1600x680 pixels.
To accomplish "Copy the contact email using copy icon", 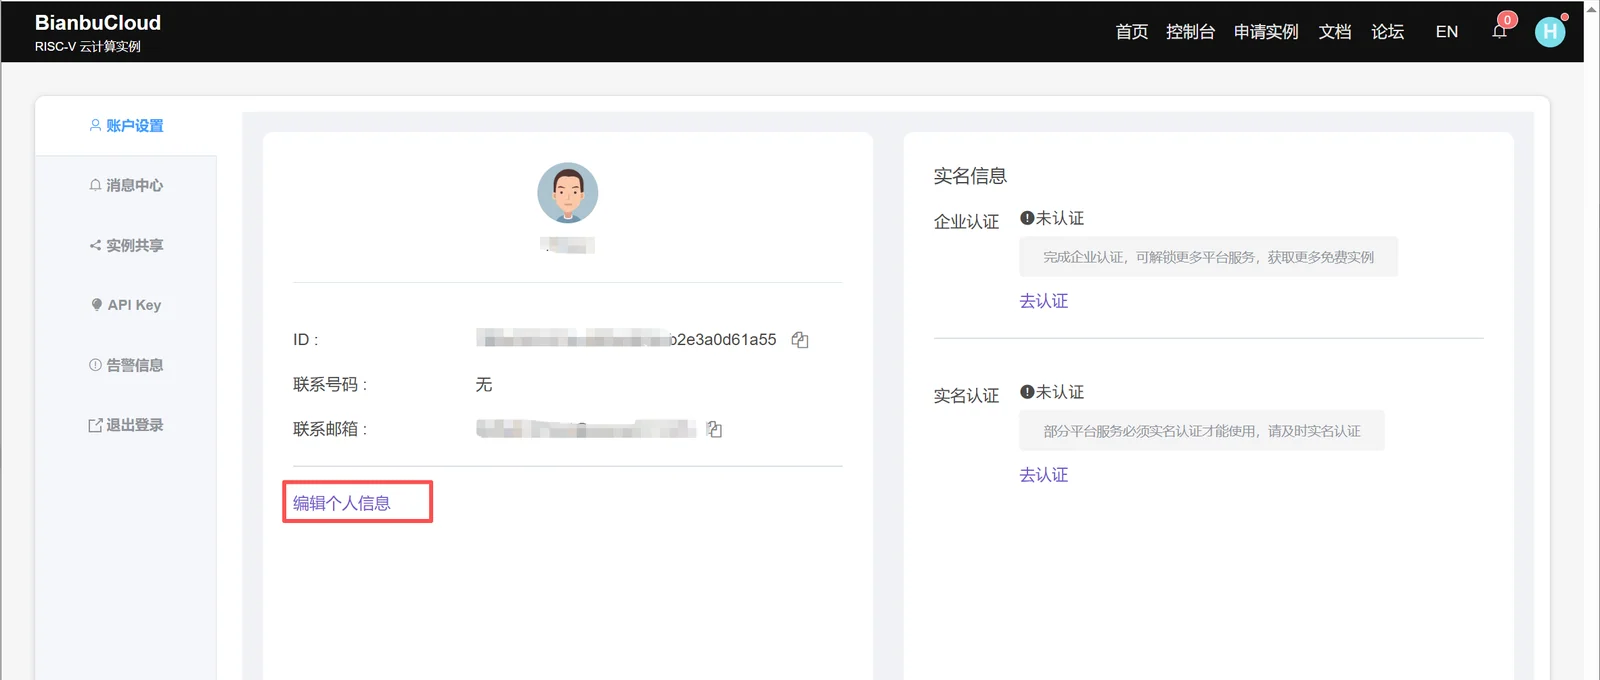I will [x=714, y=429].
